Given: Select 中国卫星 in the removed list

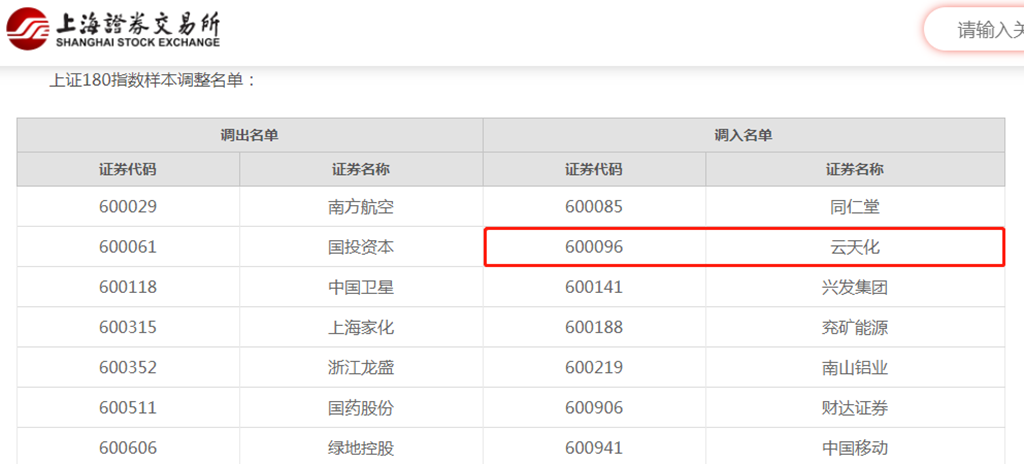Looking at the screenshot, I should point(361,287).
